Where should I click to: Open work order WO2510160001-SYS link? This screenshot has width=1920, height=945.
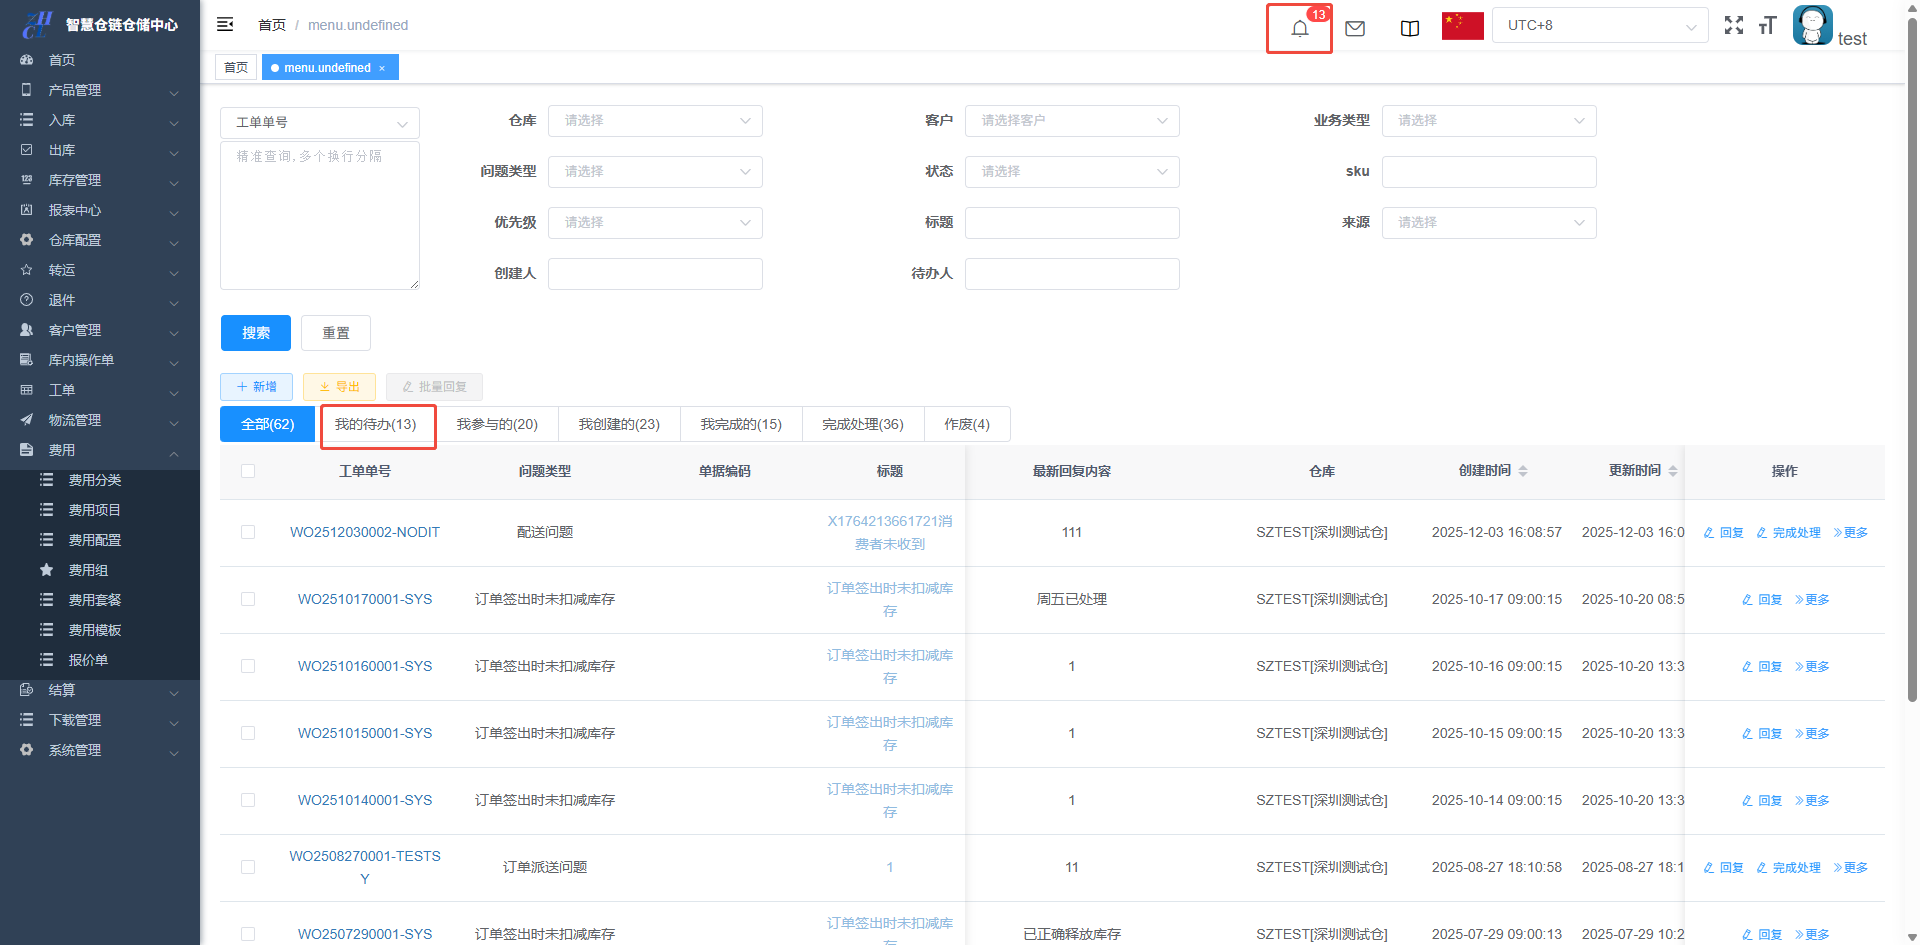click(364, 666)
